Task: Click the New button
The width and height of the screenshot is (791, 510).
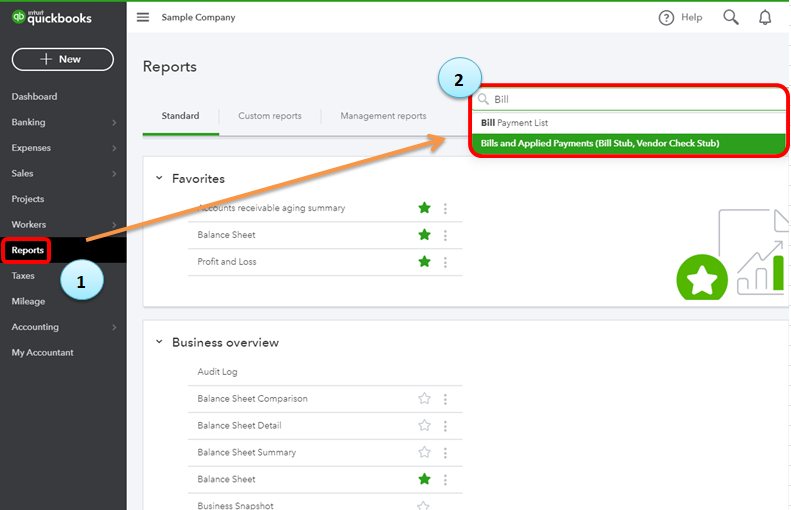Action: [62, 59]
